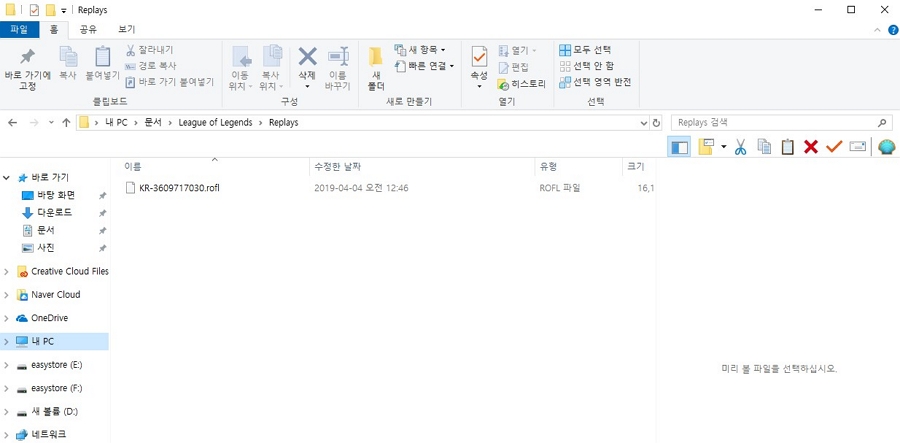Open address bar history dropdown
This screenshot has width=900, height=443.
point(643,122)
